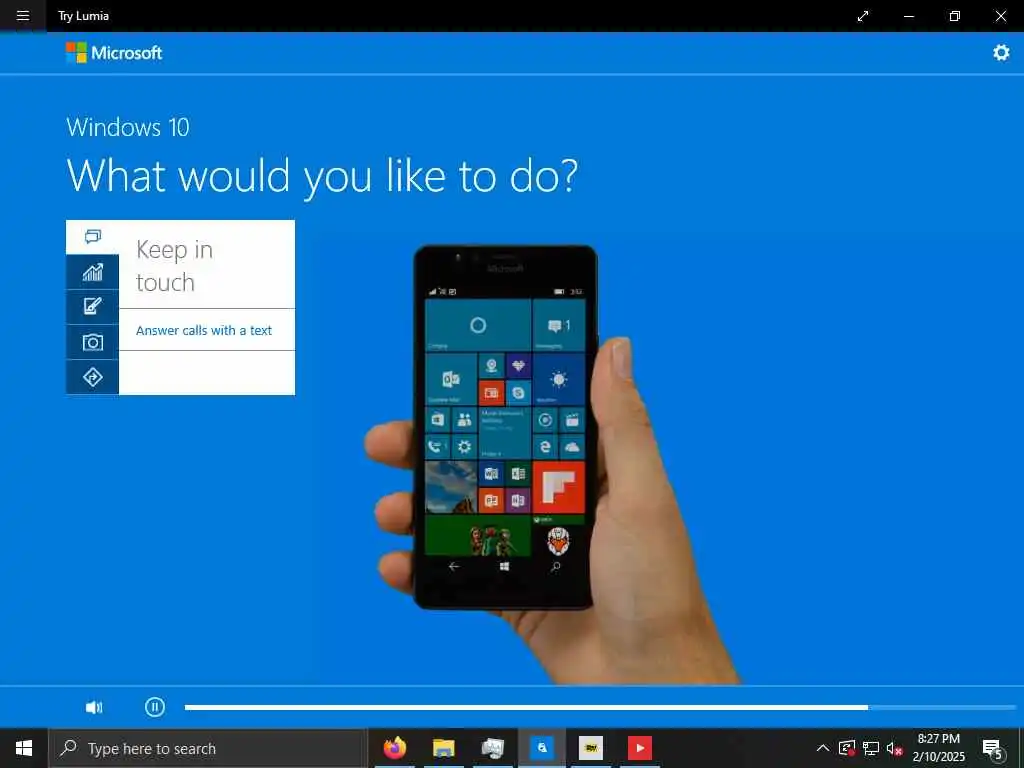
Task: Select the Keep in touch chat icon
Action: pos(93,236)
